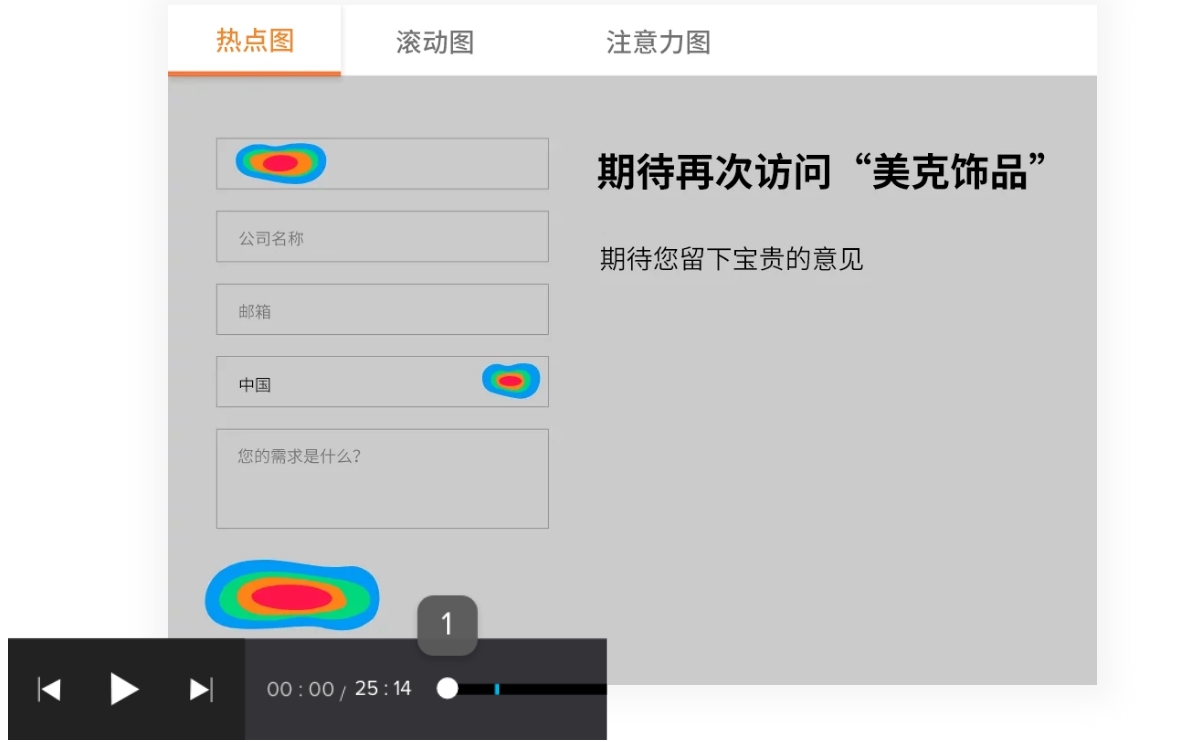Play the heatmap session recording
The image size is (1177, 742).
point(123,689)
